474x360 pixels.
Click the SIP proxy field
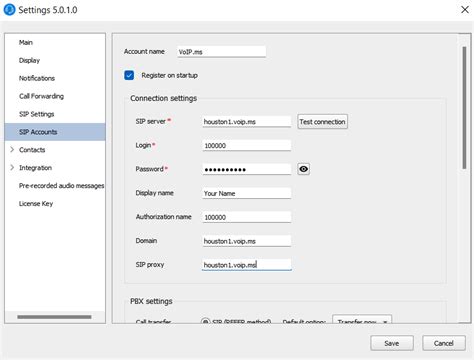pyautogui.click(x=247, y=265)
